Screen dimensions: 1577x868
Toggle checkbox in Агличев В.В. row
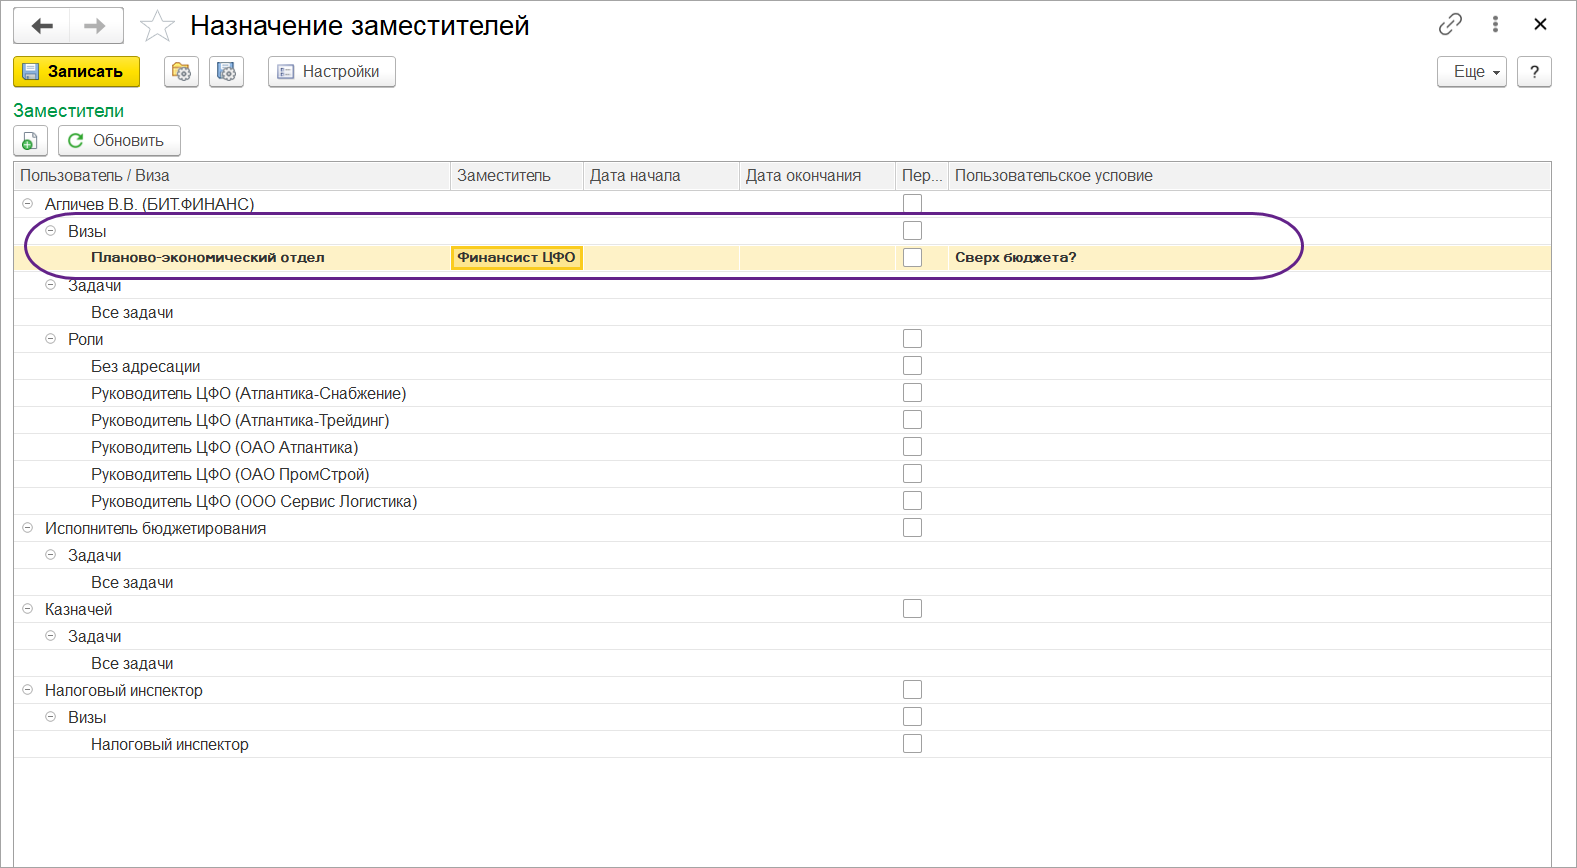[912, 204]
